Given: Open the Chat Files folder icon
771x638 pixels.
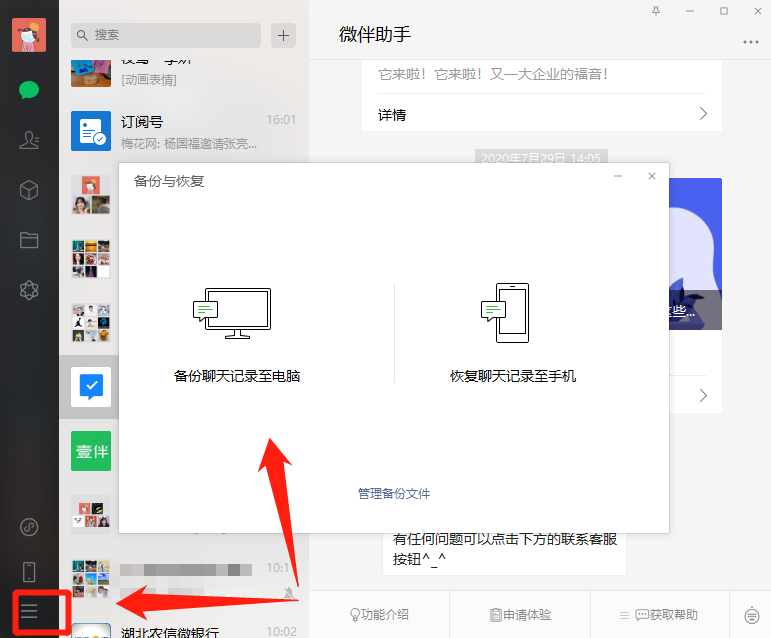Looking at the screenshot, I should (x=29, y=240).
